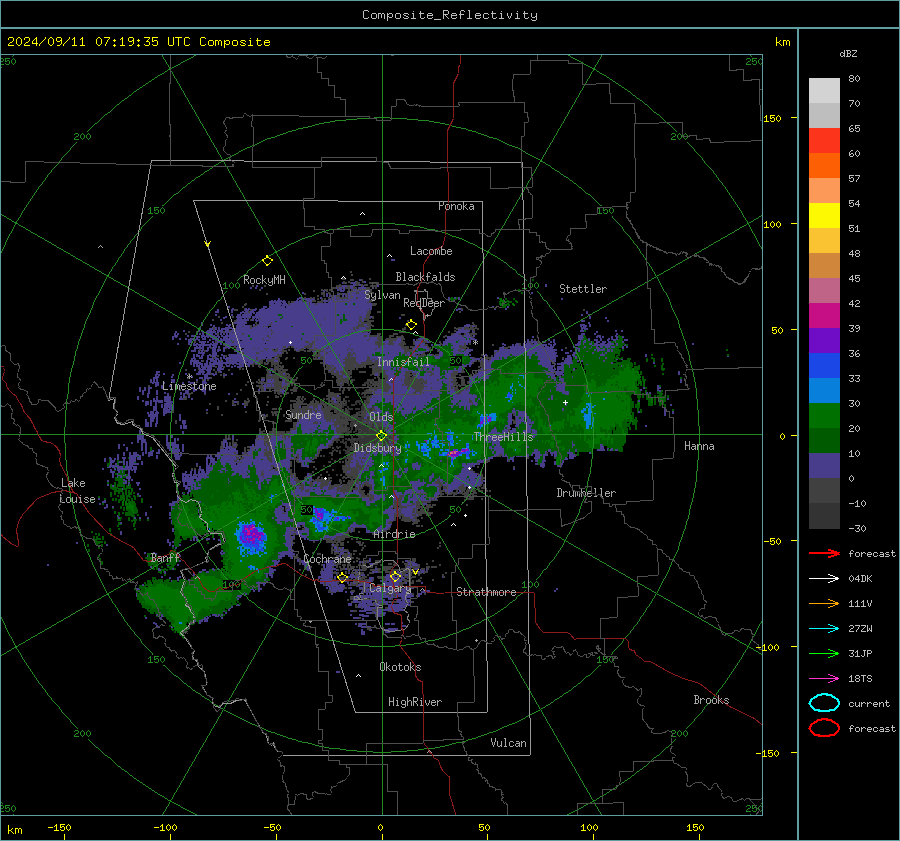Viewport: 900px width, 841px height.
Task: Click the magenta 42 dBZ swatch
Action: point(824,316)
